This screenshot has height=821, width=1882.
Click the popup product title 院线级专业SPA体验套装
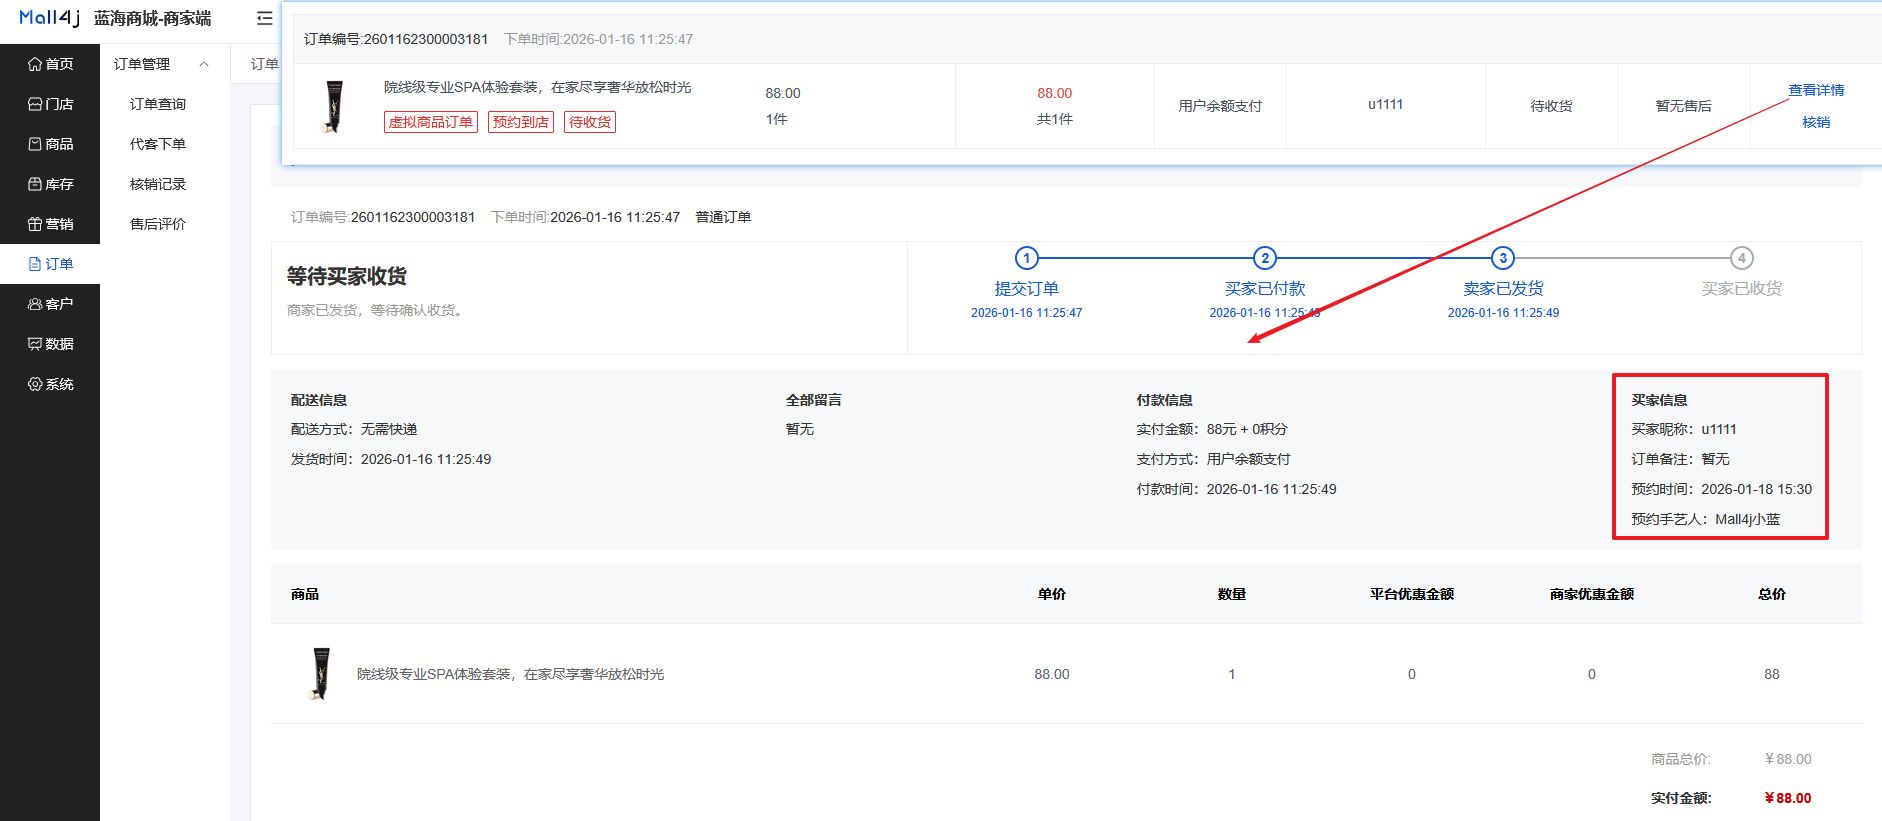(x=538, y=88)
